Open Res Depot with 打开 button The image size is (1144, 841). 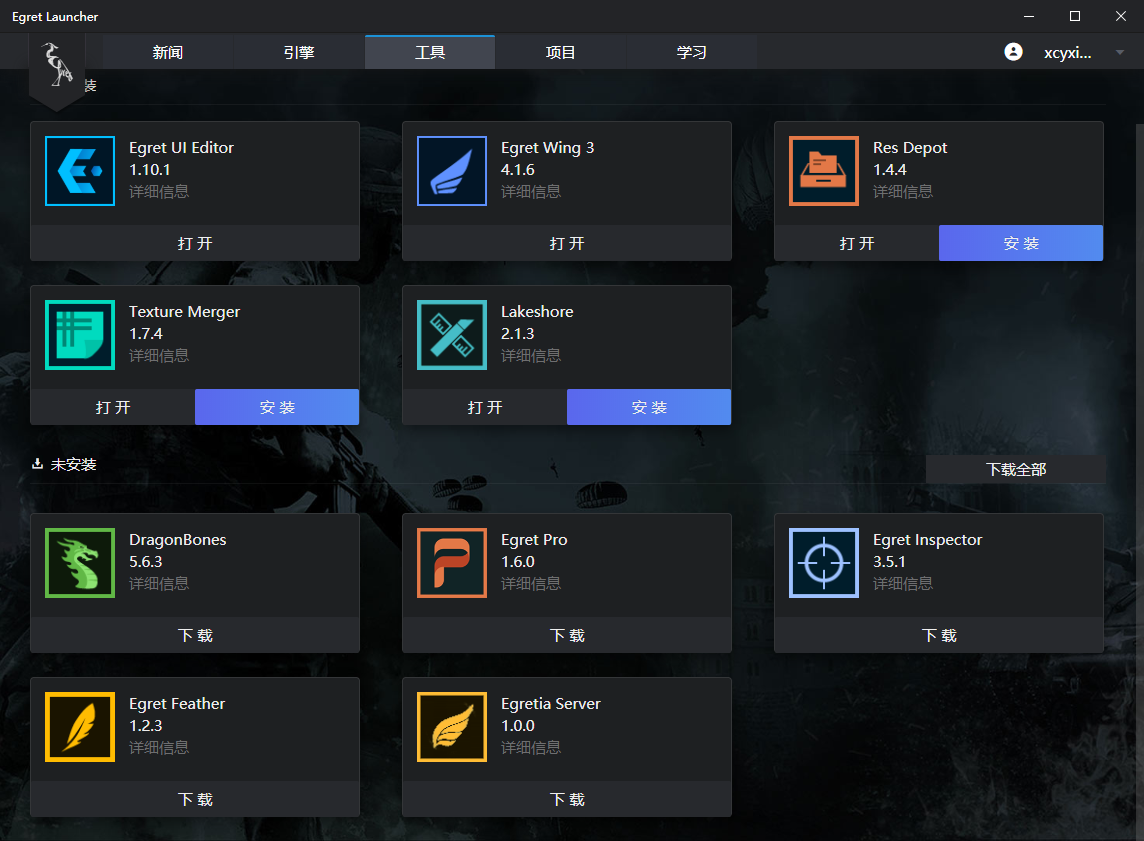pos(857,243)
